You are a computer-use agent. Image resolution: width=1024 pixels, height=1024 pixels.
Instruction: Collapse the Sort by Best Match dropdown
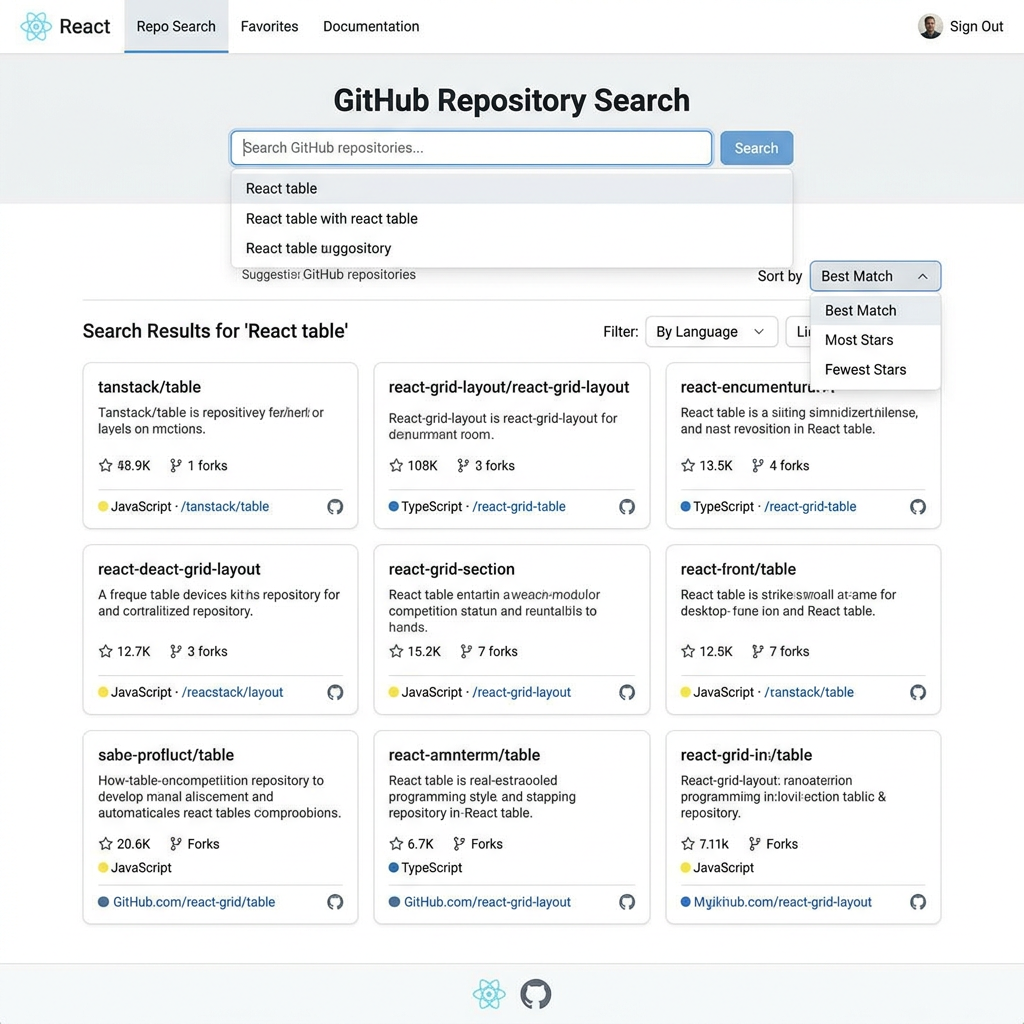click(x=875, y=276)
